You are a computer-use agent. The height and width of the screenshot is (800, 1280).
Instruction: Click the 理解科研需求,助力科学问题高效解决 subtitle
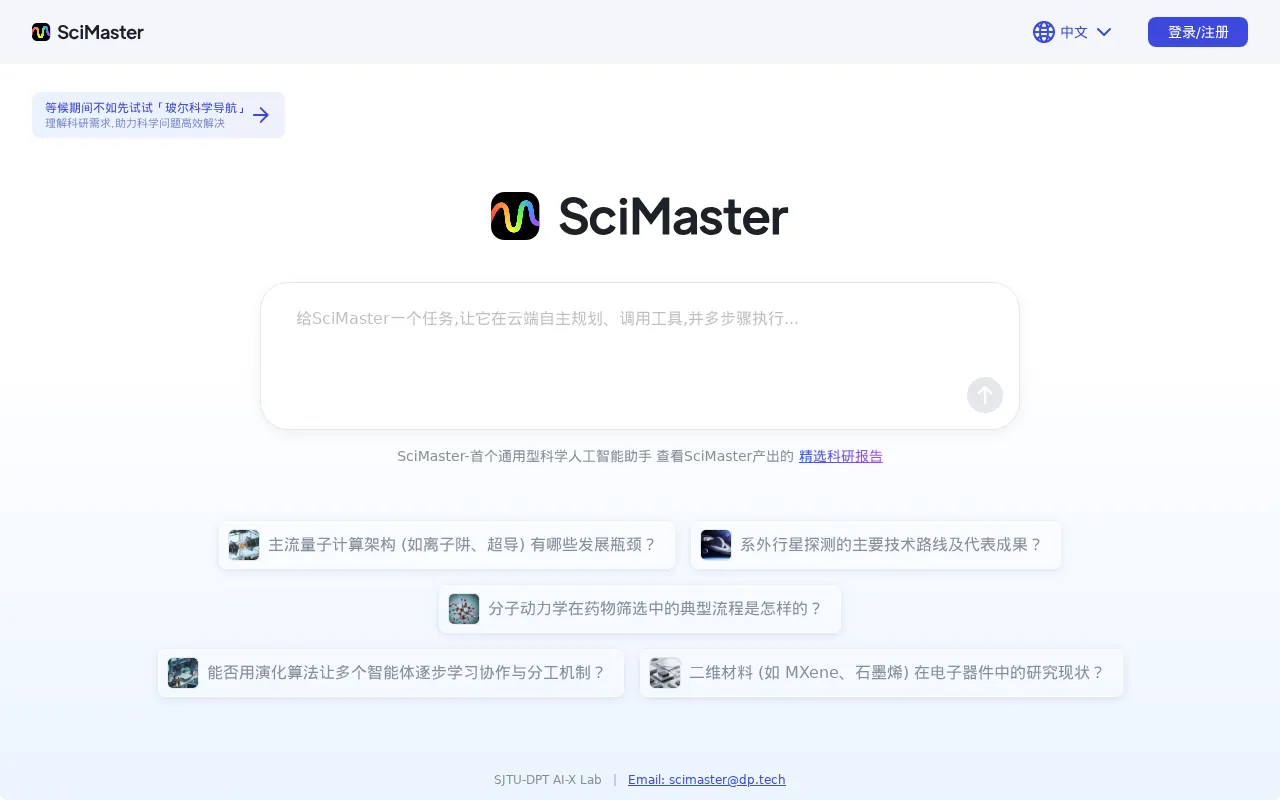135,124
